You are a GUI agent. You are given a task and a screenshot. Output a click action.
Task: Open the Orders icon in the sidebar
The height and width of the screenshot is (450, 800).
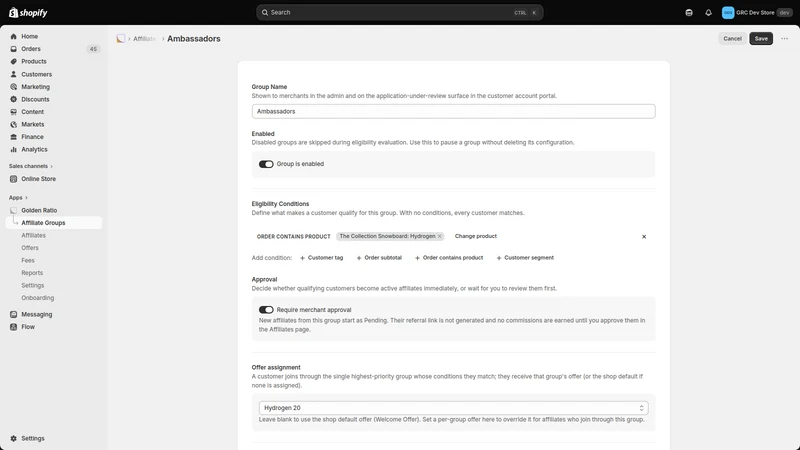(x=13, y=49)
